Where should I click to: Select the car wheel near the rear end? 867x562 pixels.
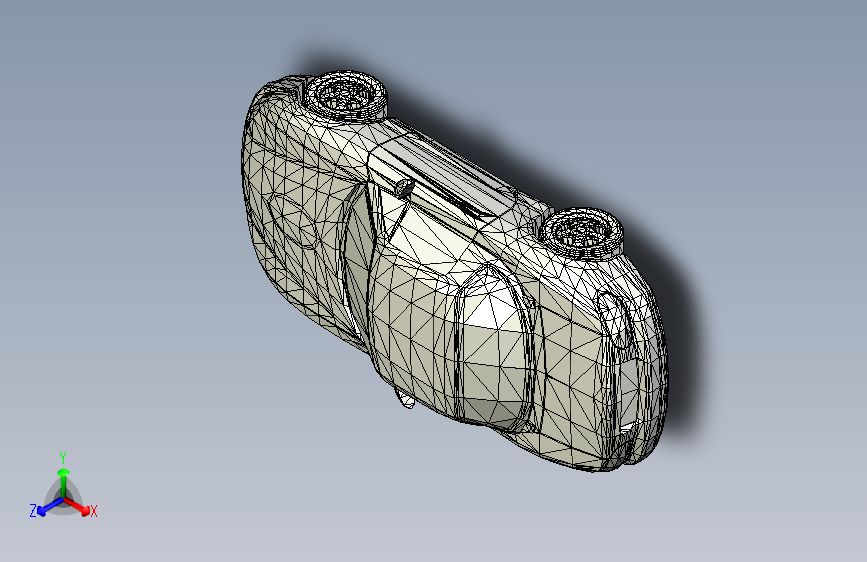coord(582,233)
